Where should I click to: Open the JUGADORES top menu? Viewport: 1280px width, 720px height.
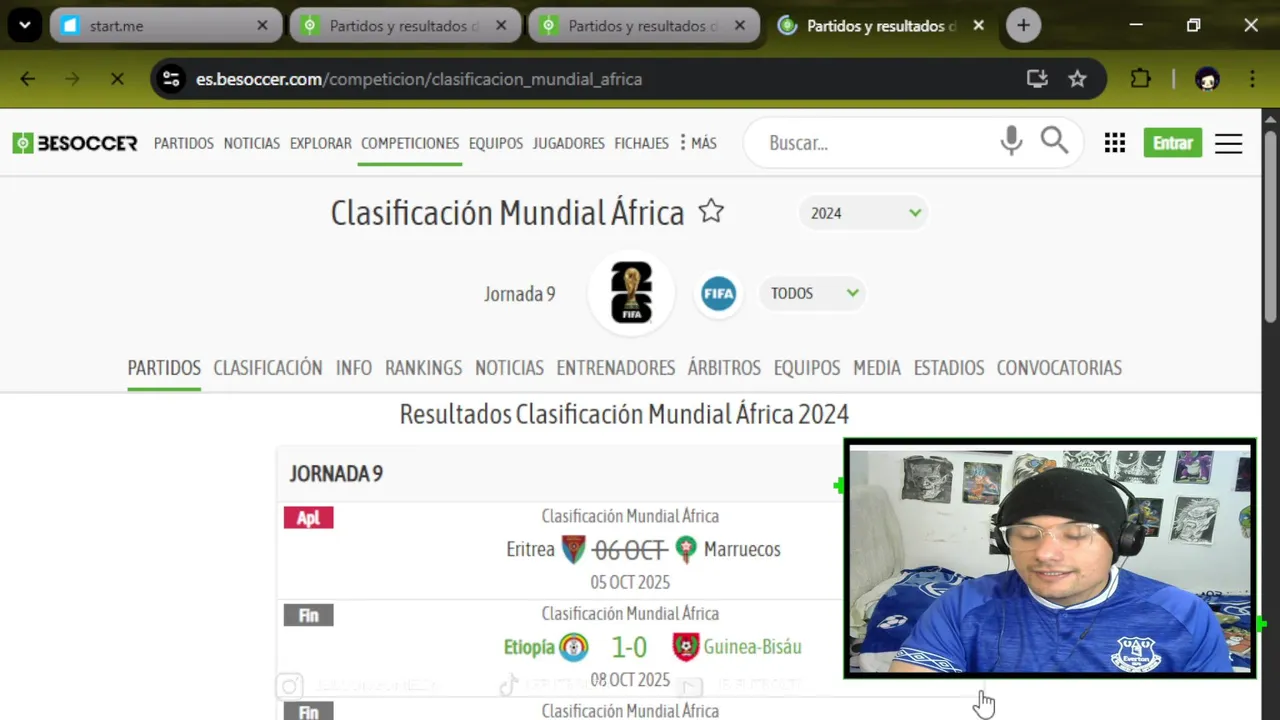point(568,143)
